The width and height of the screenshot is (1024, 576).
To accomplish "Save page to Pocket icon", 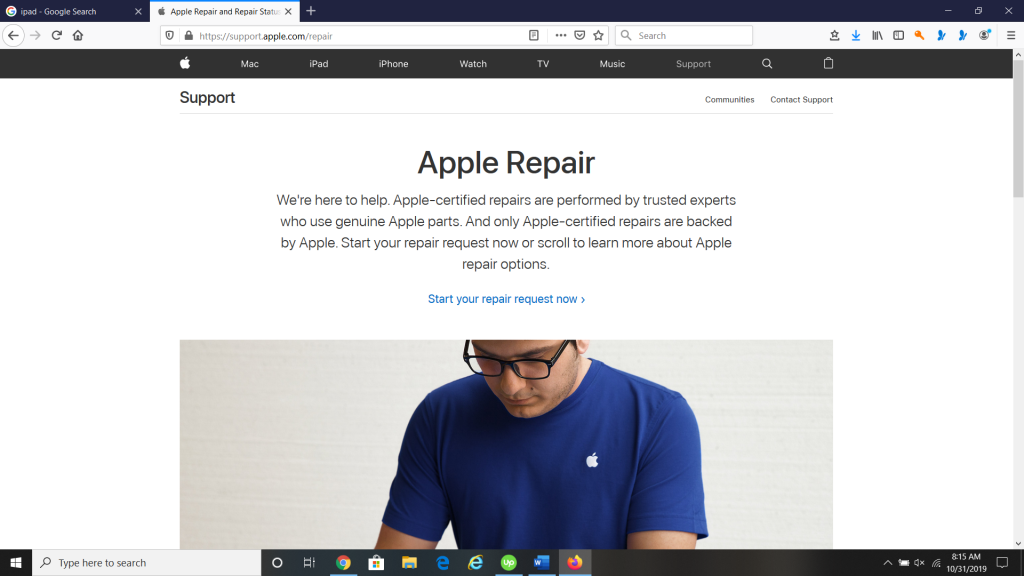I will [x=579, y=36].
